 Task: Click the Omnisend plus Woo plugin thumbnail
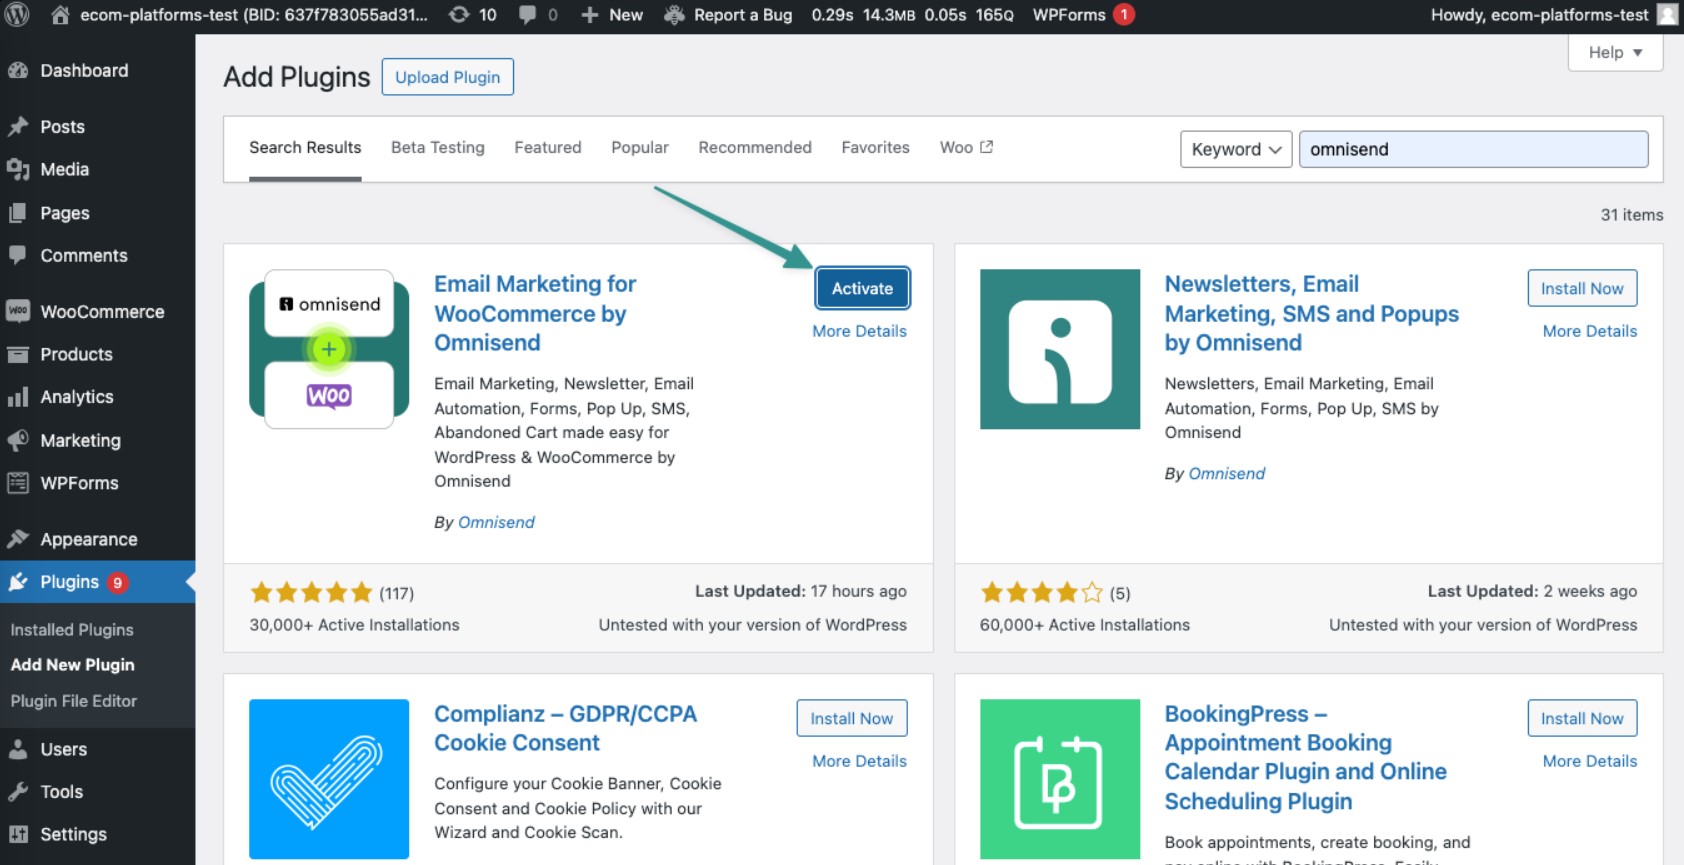pyautogui.click(x=329, y=349)
